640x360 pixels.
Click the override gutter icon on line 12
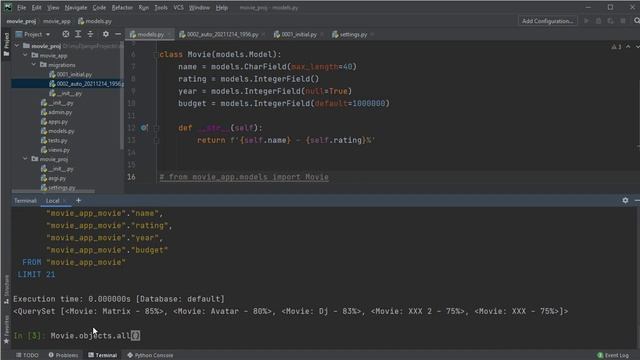coord(144,128)
